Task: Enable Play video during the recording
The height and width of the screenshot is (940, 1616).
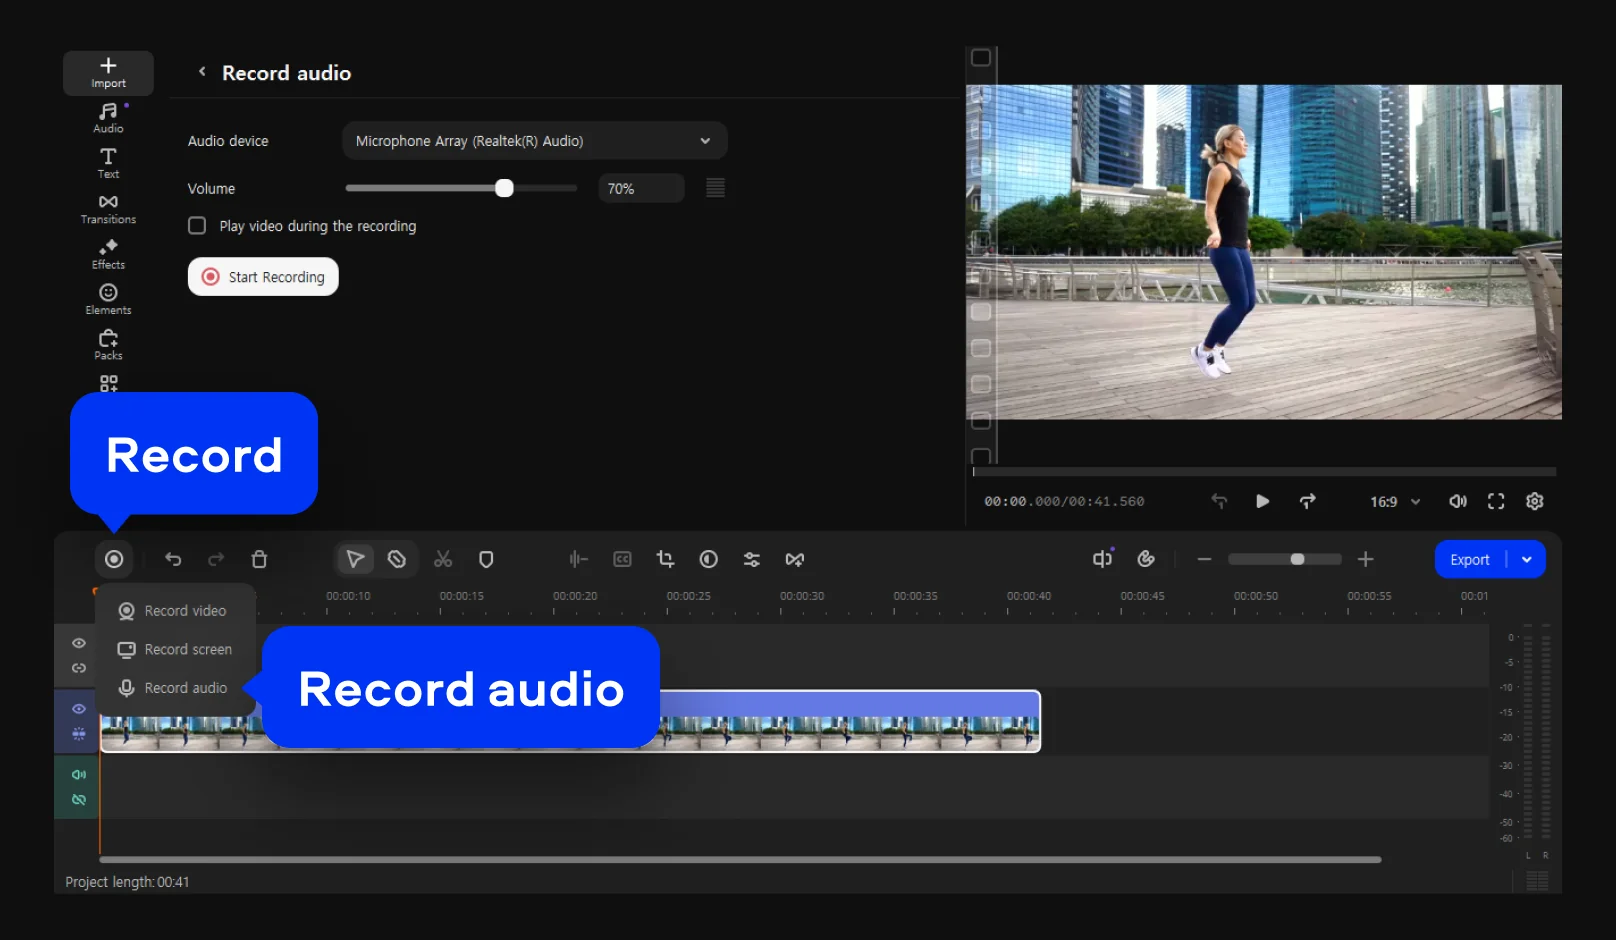Action: [x=197, y=226]
